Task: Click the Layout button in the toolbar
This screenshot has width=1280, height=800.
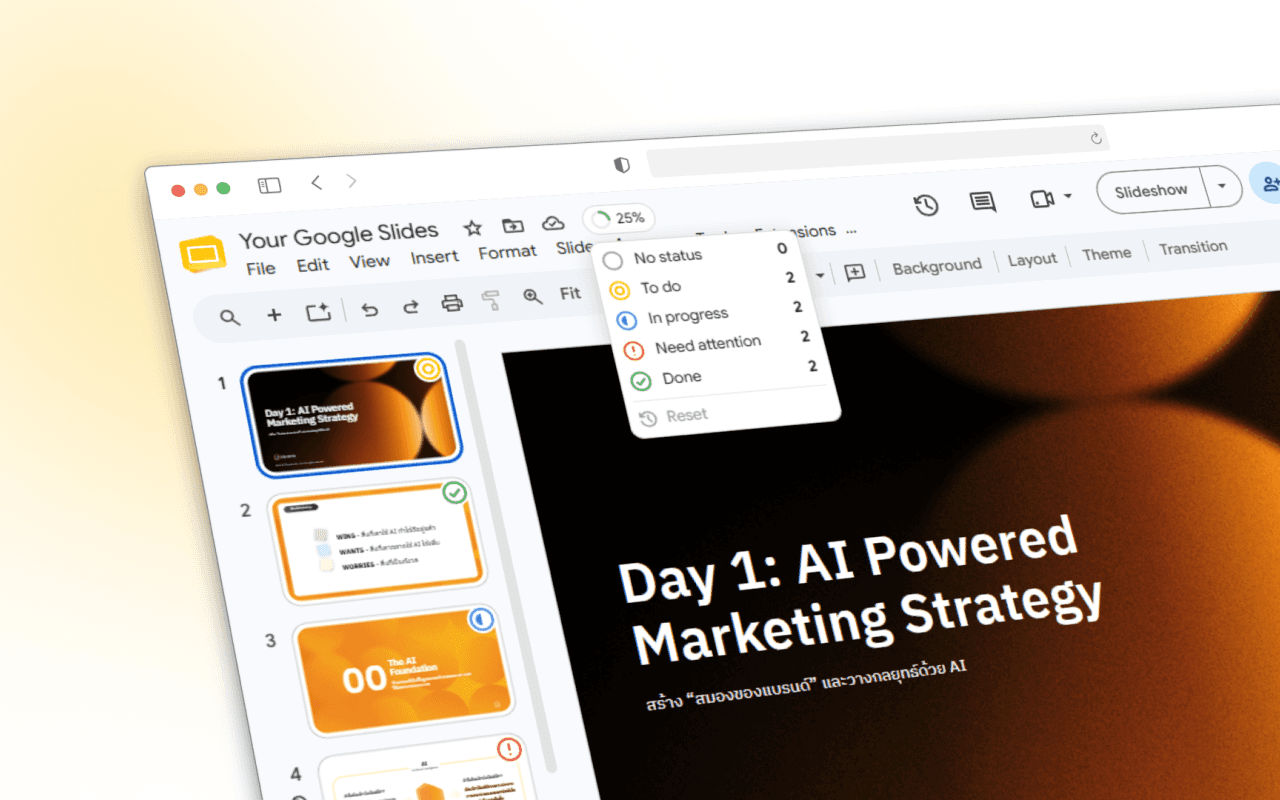Action: [x=1032, y=259]
